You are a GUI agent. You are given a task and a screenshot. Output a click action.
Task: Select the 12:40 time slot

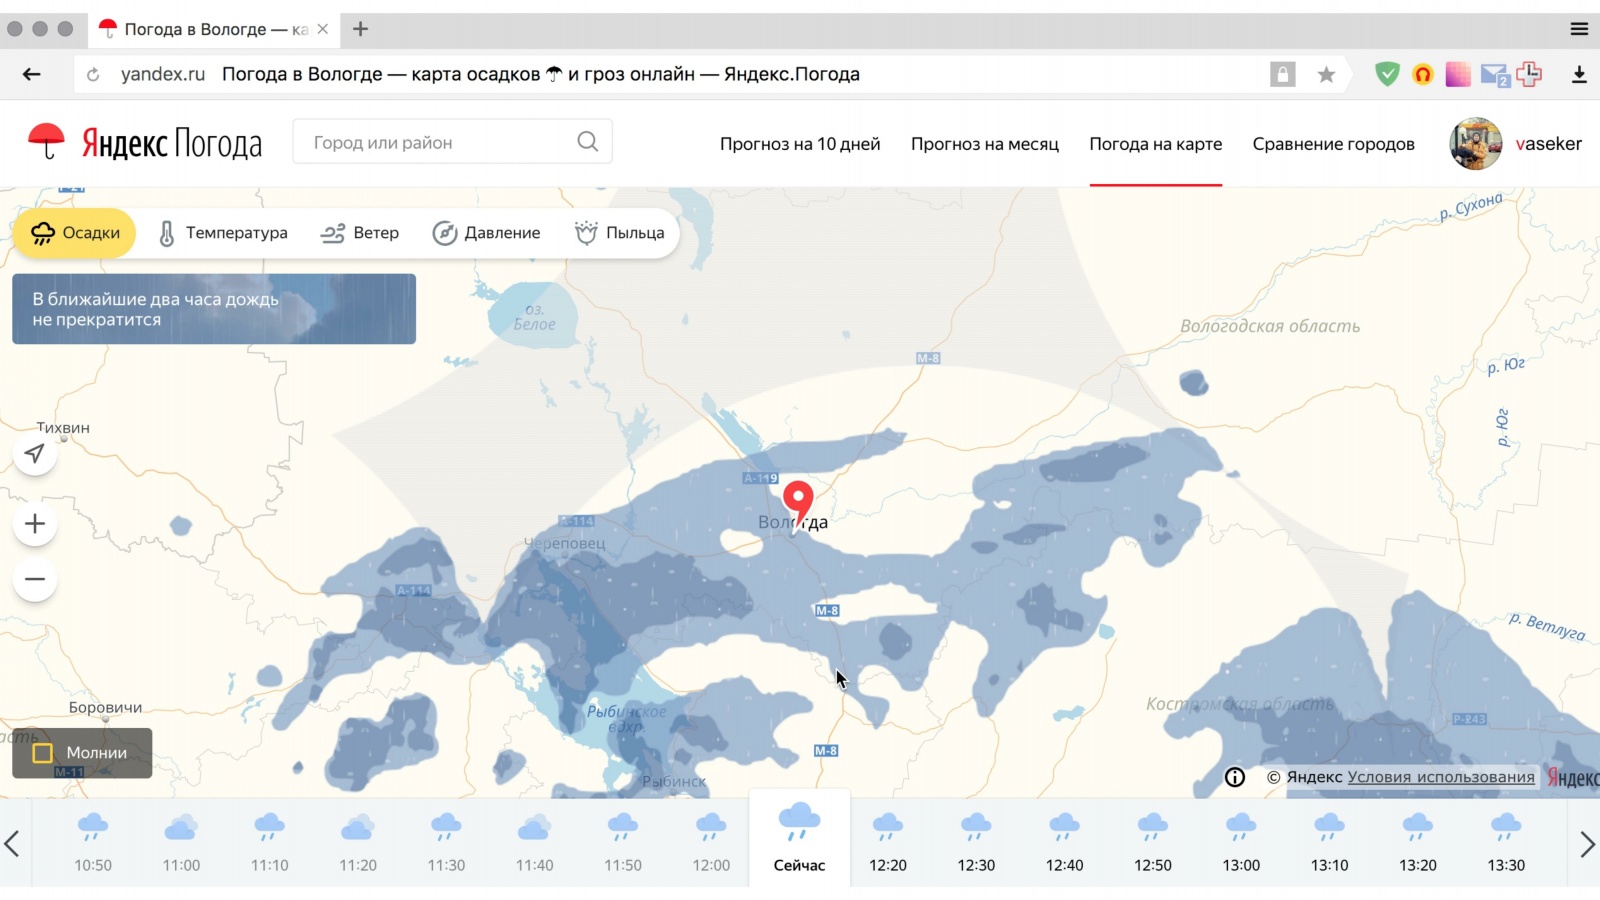pos(1065,843)
